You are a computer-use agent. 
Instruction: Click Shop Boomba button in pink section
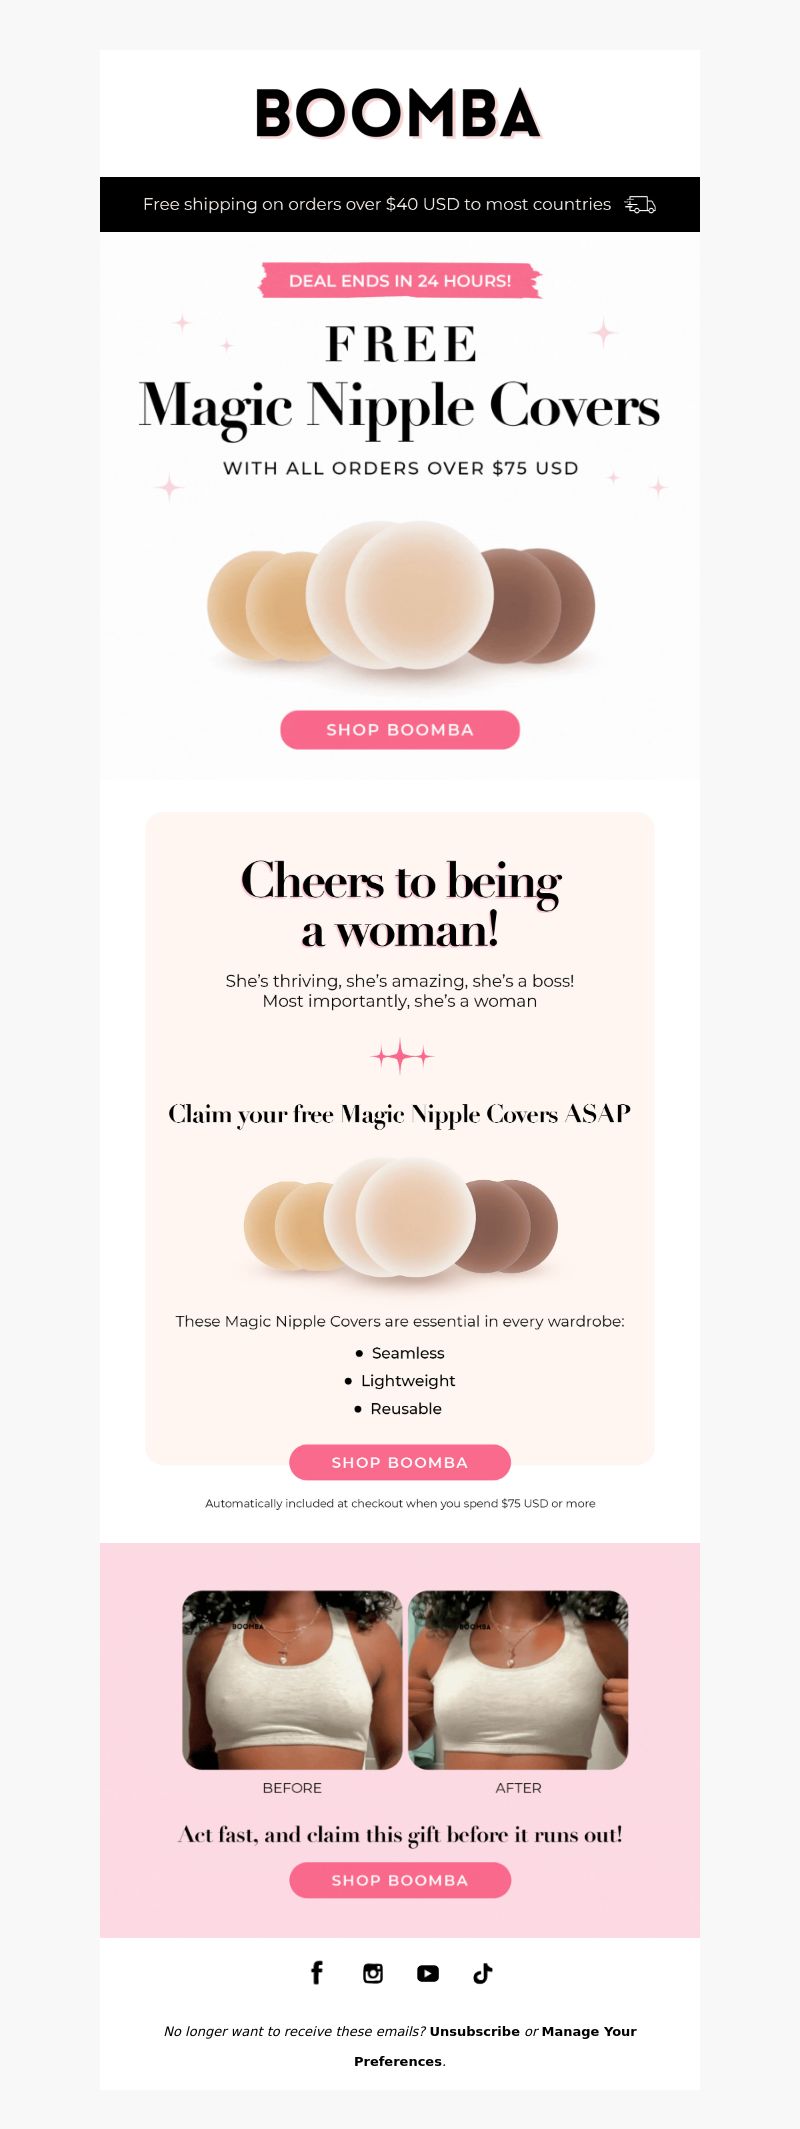point(400,1880)
